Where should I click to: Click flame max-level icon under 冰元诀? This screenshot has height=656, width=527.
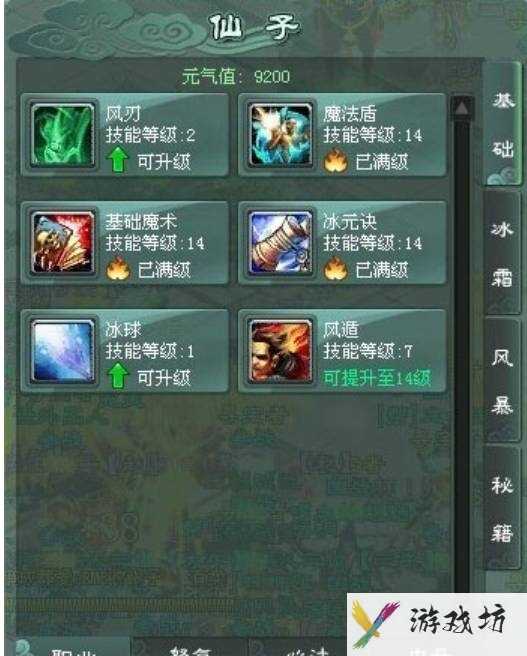tap(335, 269)
